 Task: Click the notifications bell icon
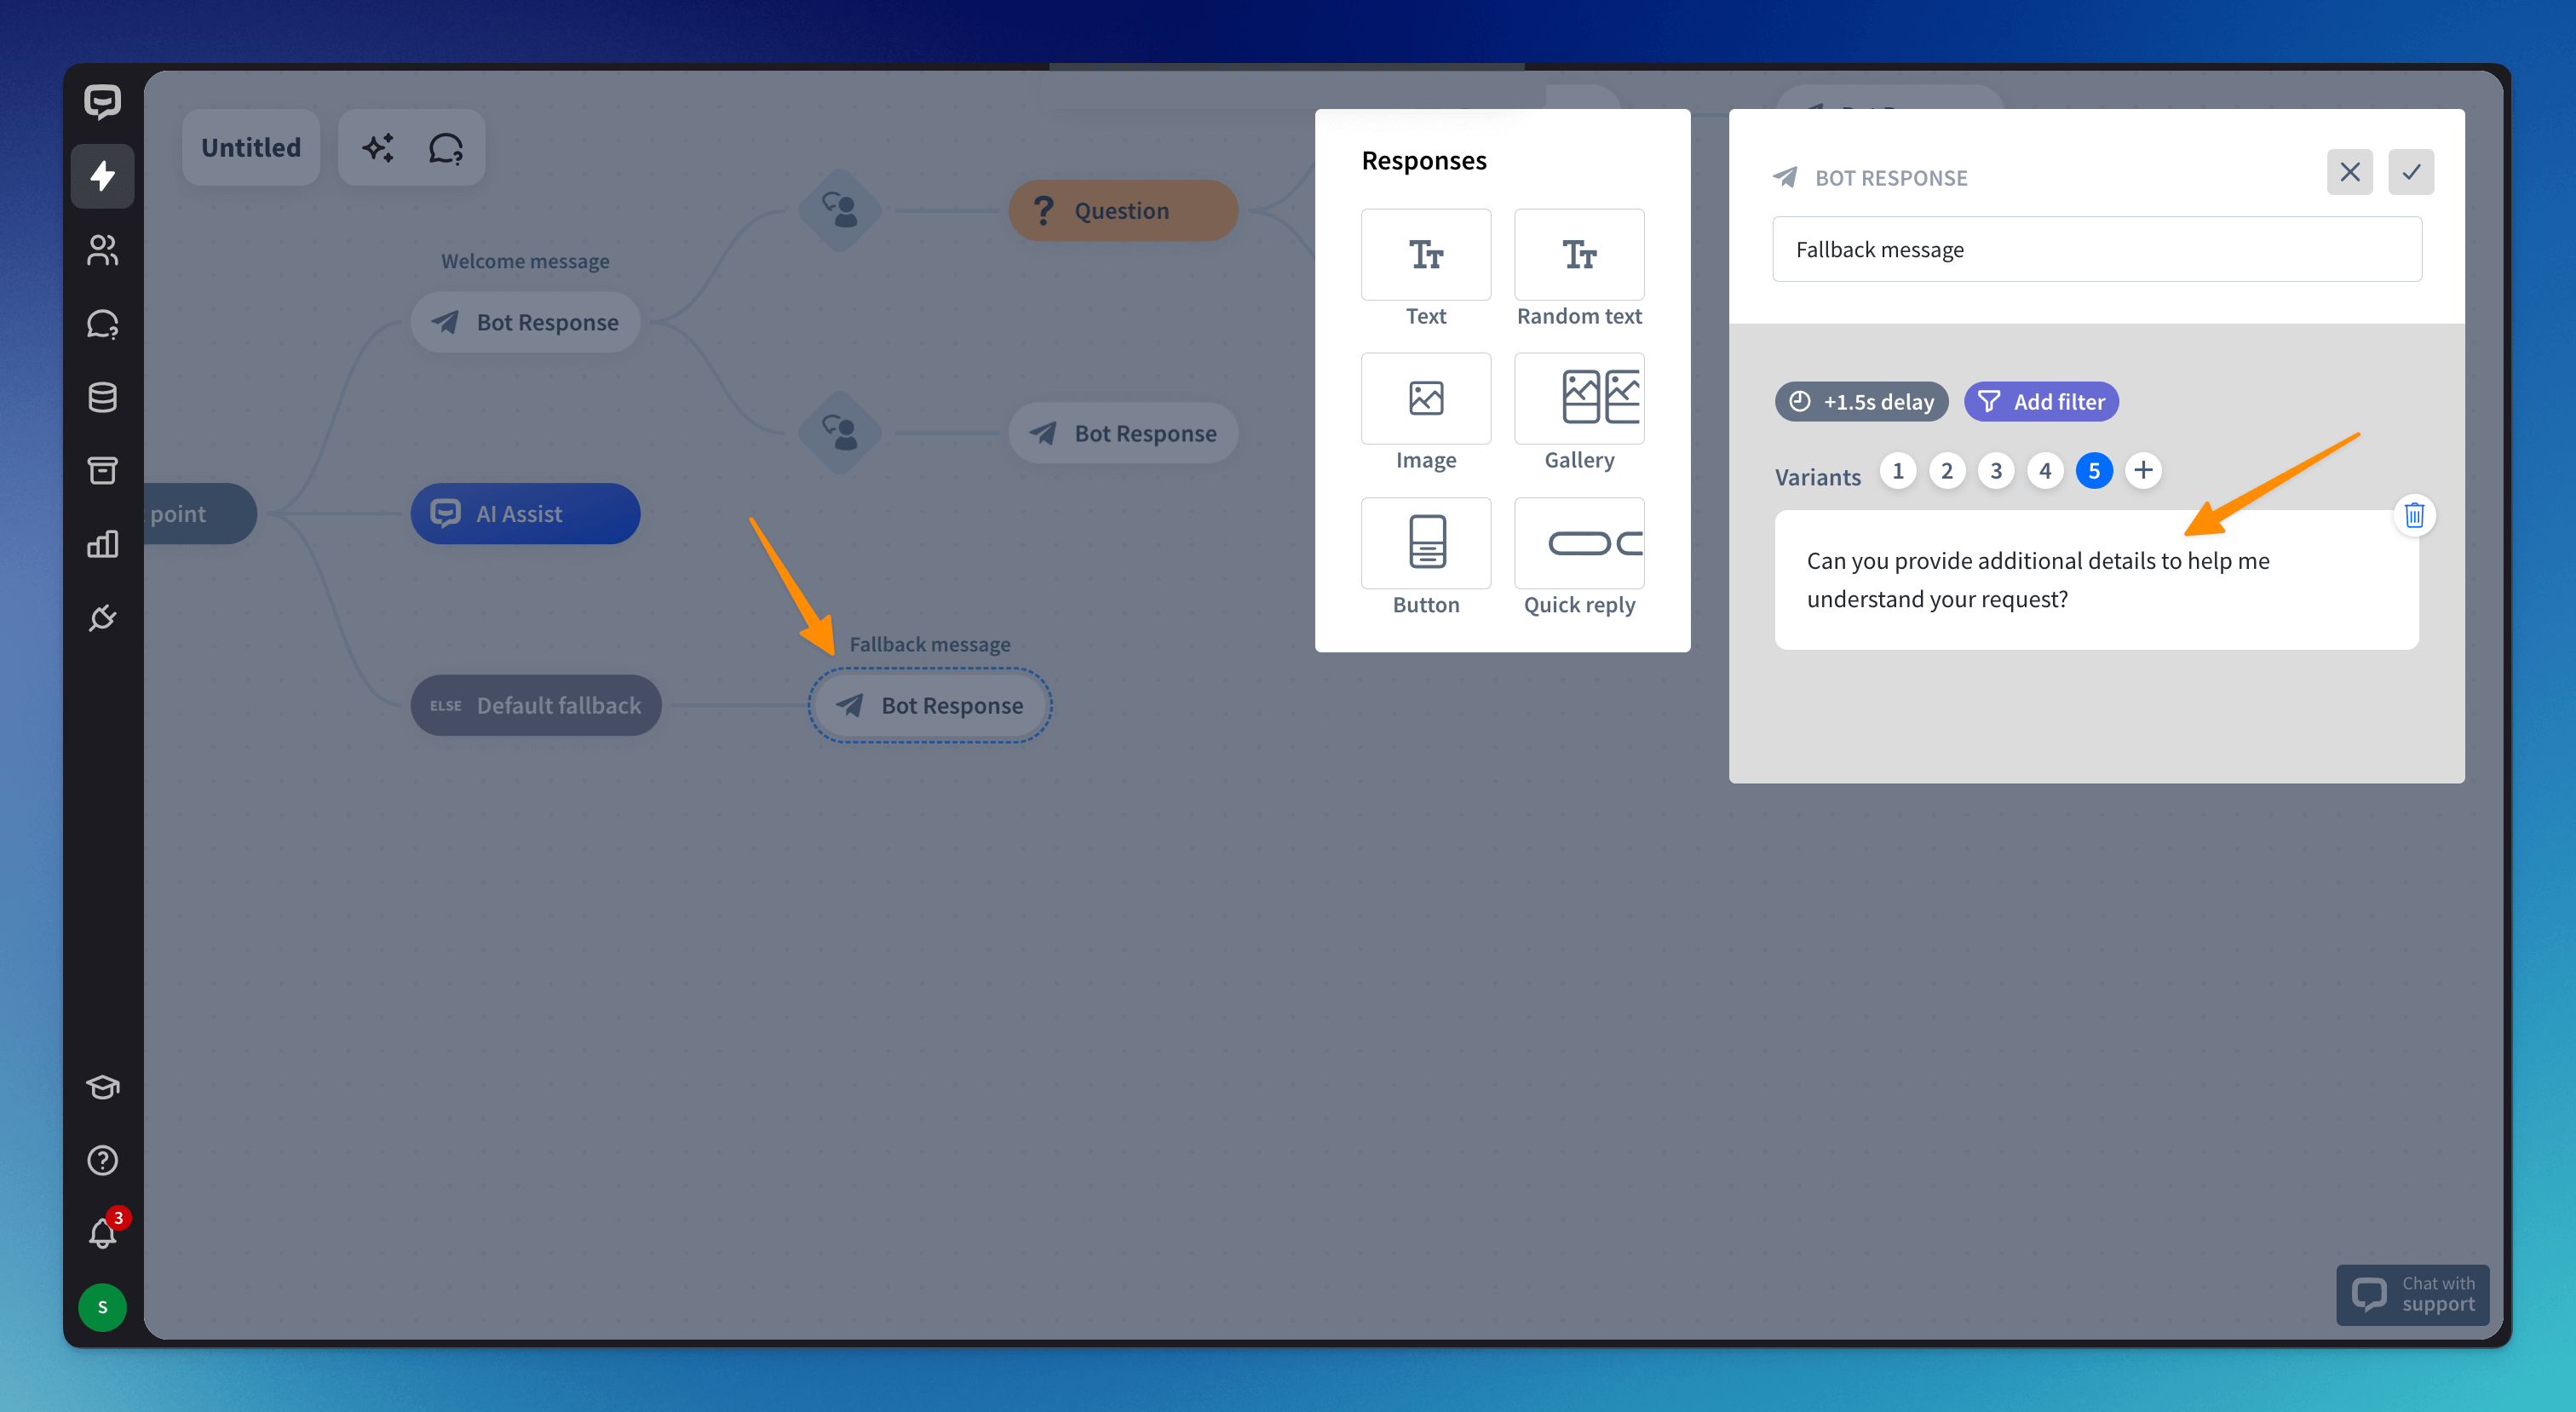(x=102, y=1233)
